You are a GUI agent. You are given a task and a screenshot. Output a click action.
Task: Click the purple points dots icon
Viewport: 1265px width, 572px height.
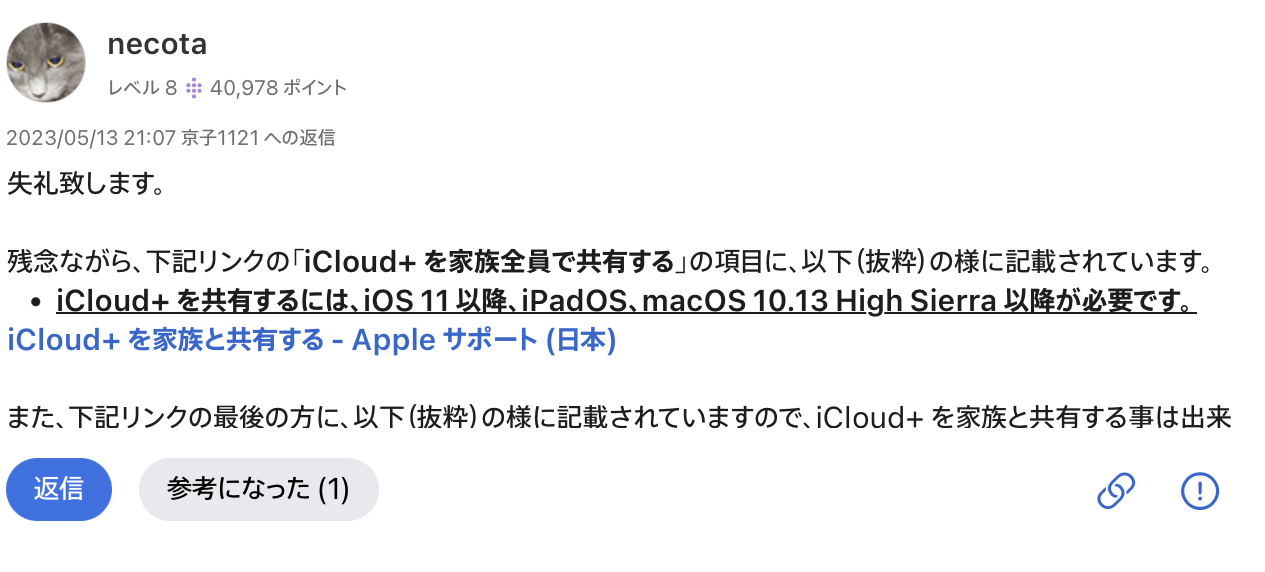click(193, 88)
